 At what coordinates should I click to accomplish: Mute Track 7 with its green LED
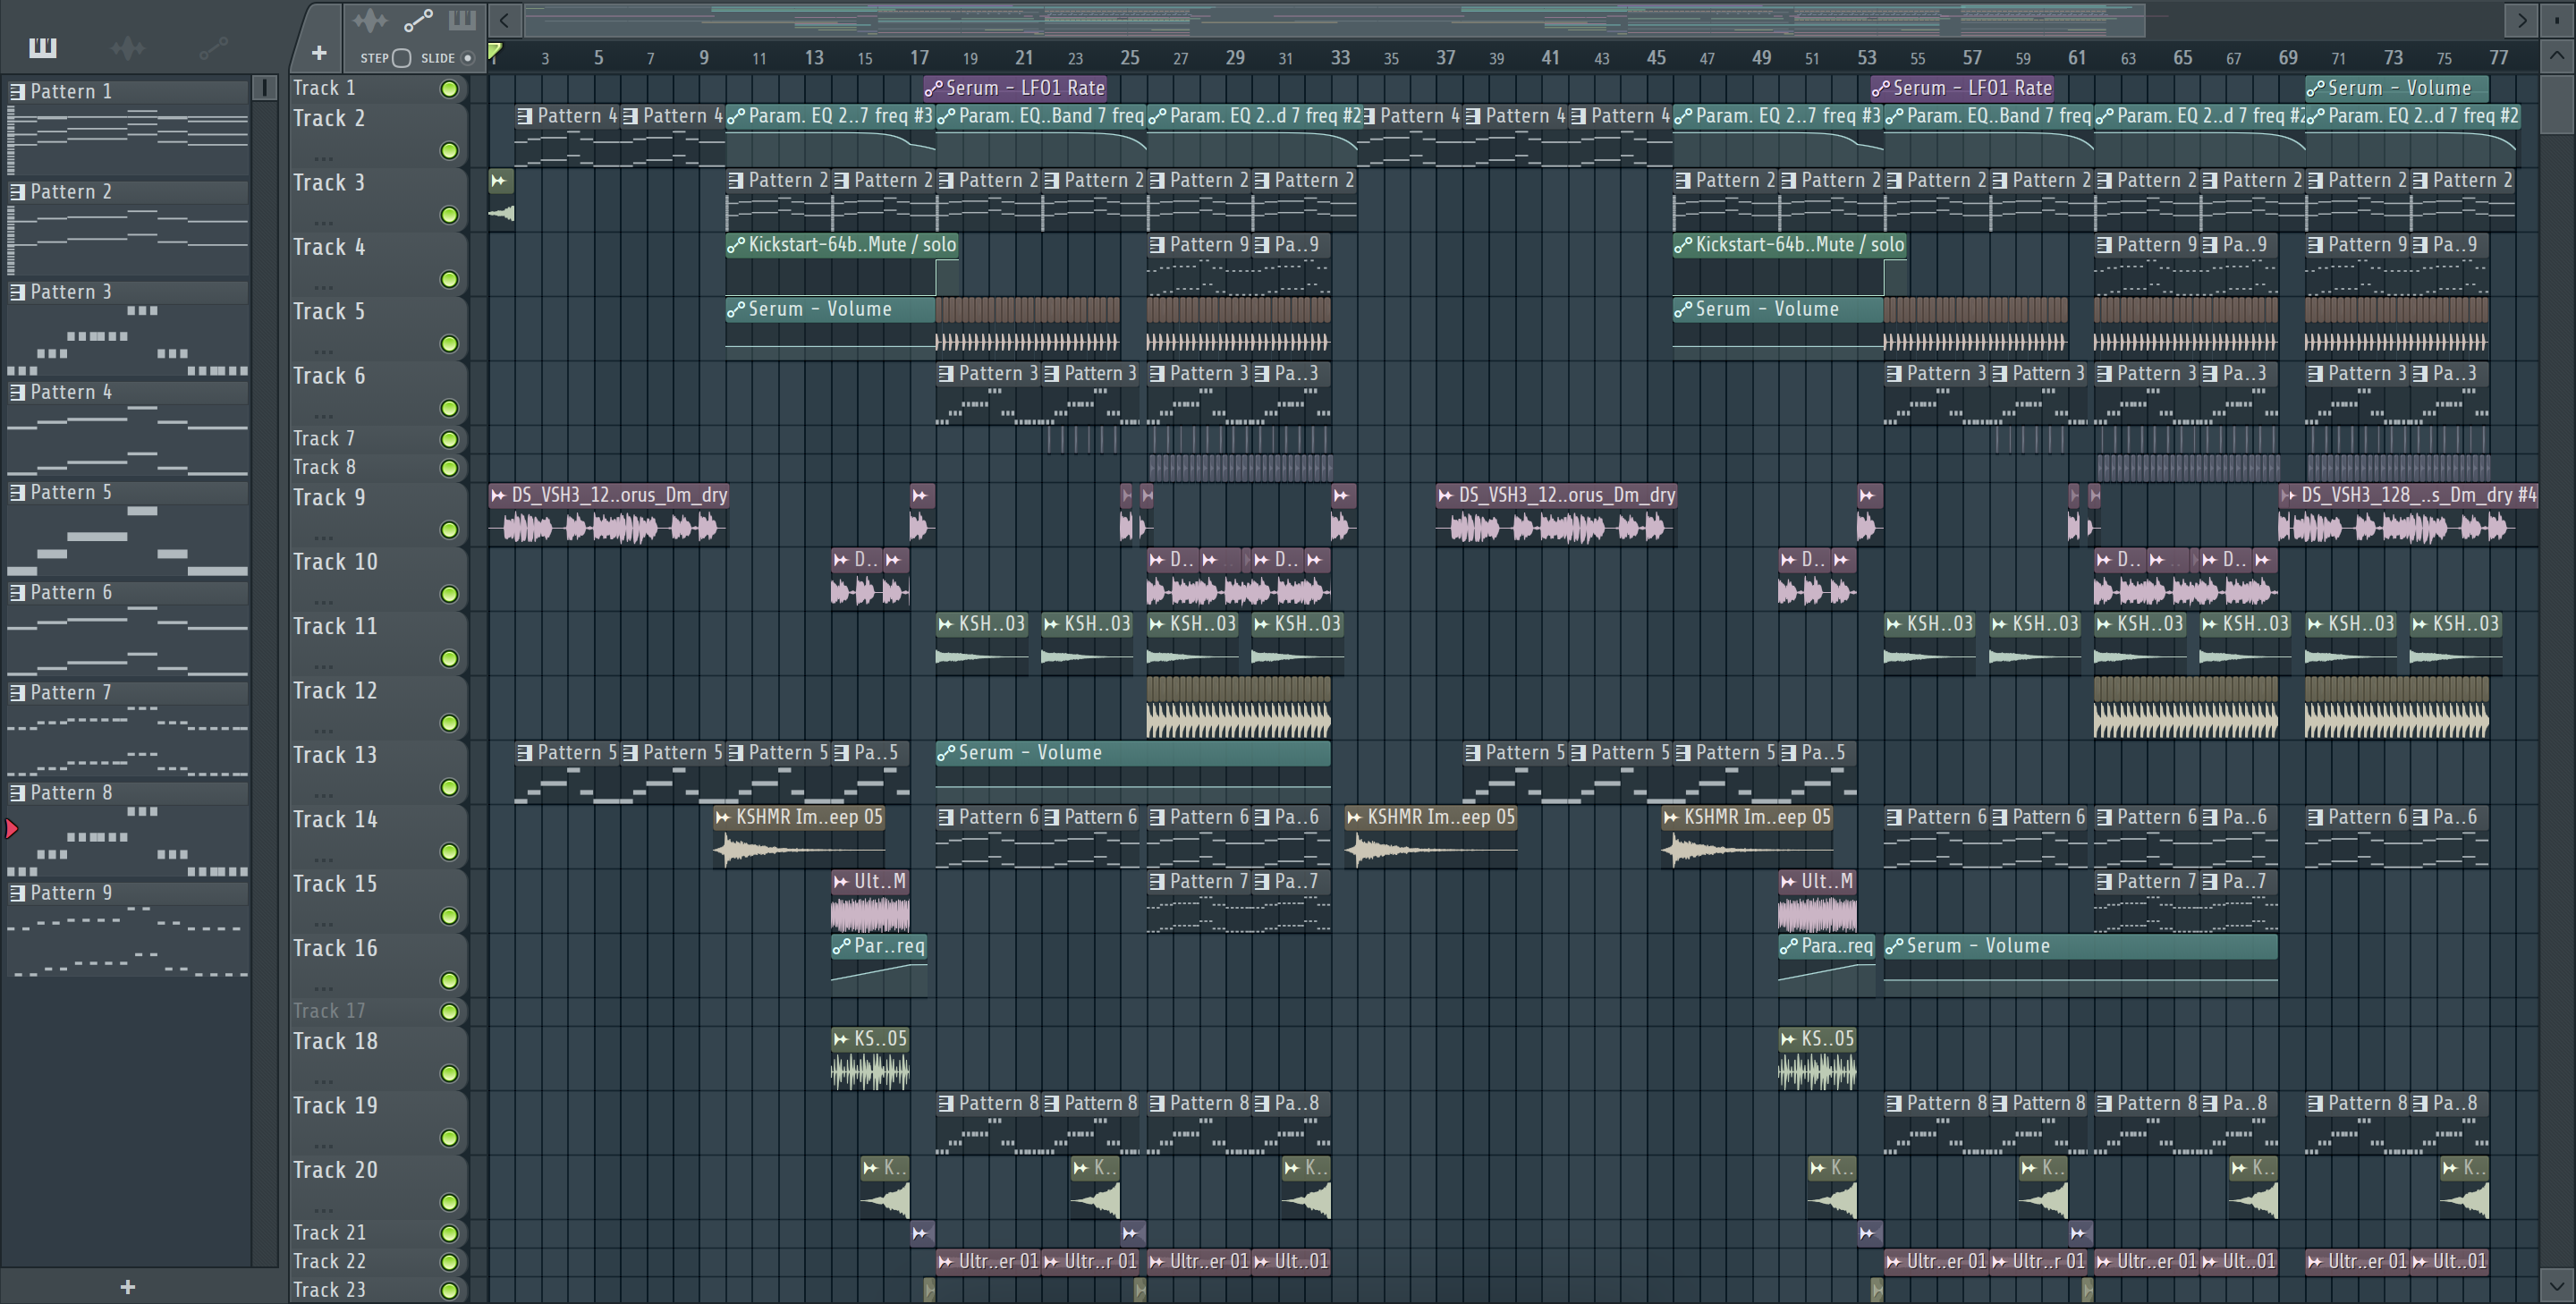coord(450,439)
